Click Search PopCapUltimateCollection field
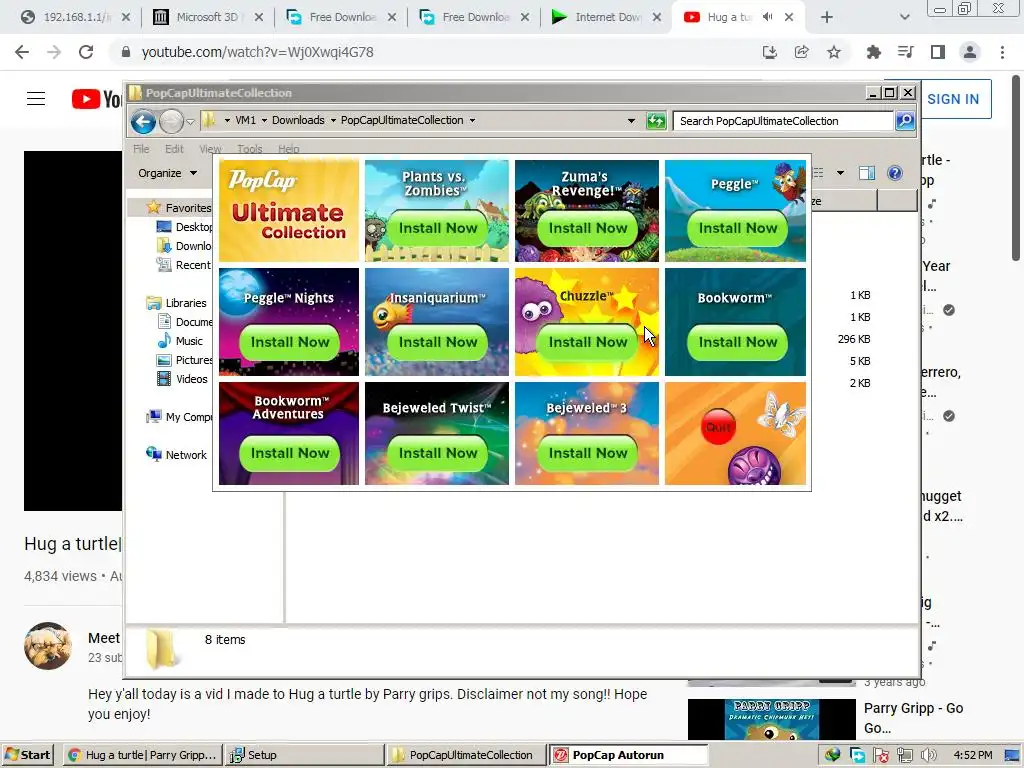 point(783,121)
